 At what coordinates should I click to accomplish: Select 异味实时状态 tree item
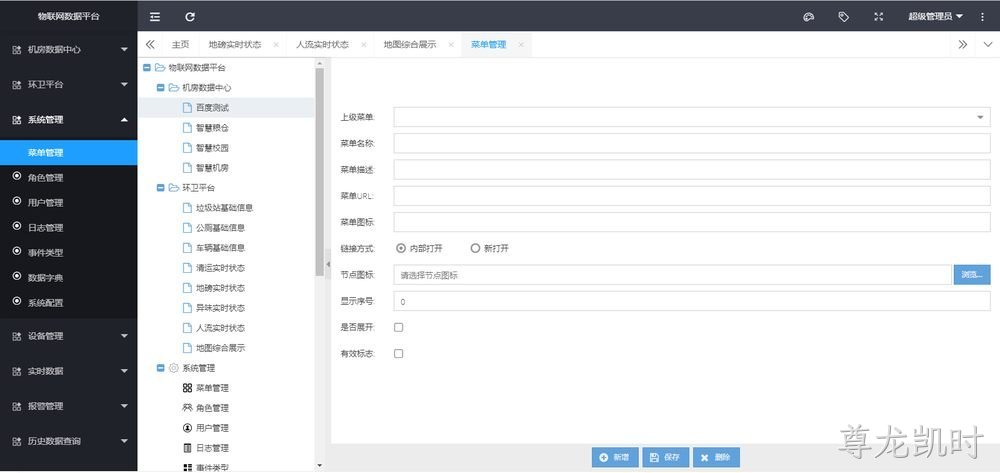point(221,308)
